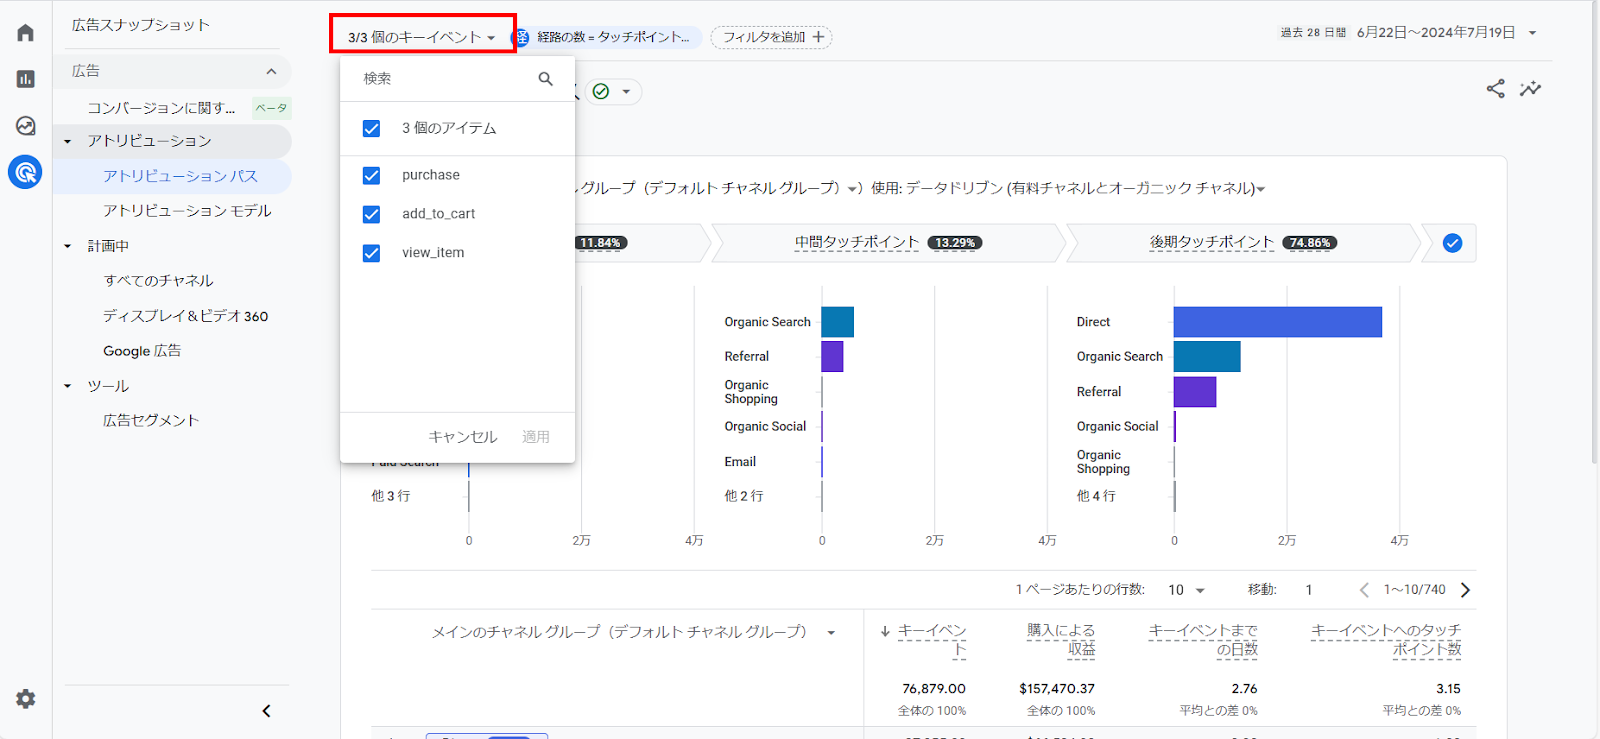
Task: Click the blue check circle at funnel end
Action: tap(1452, 243)
